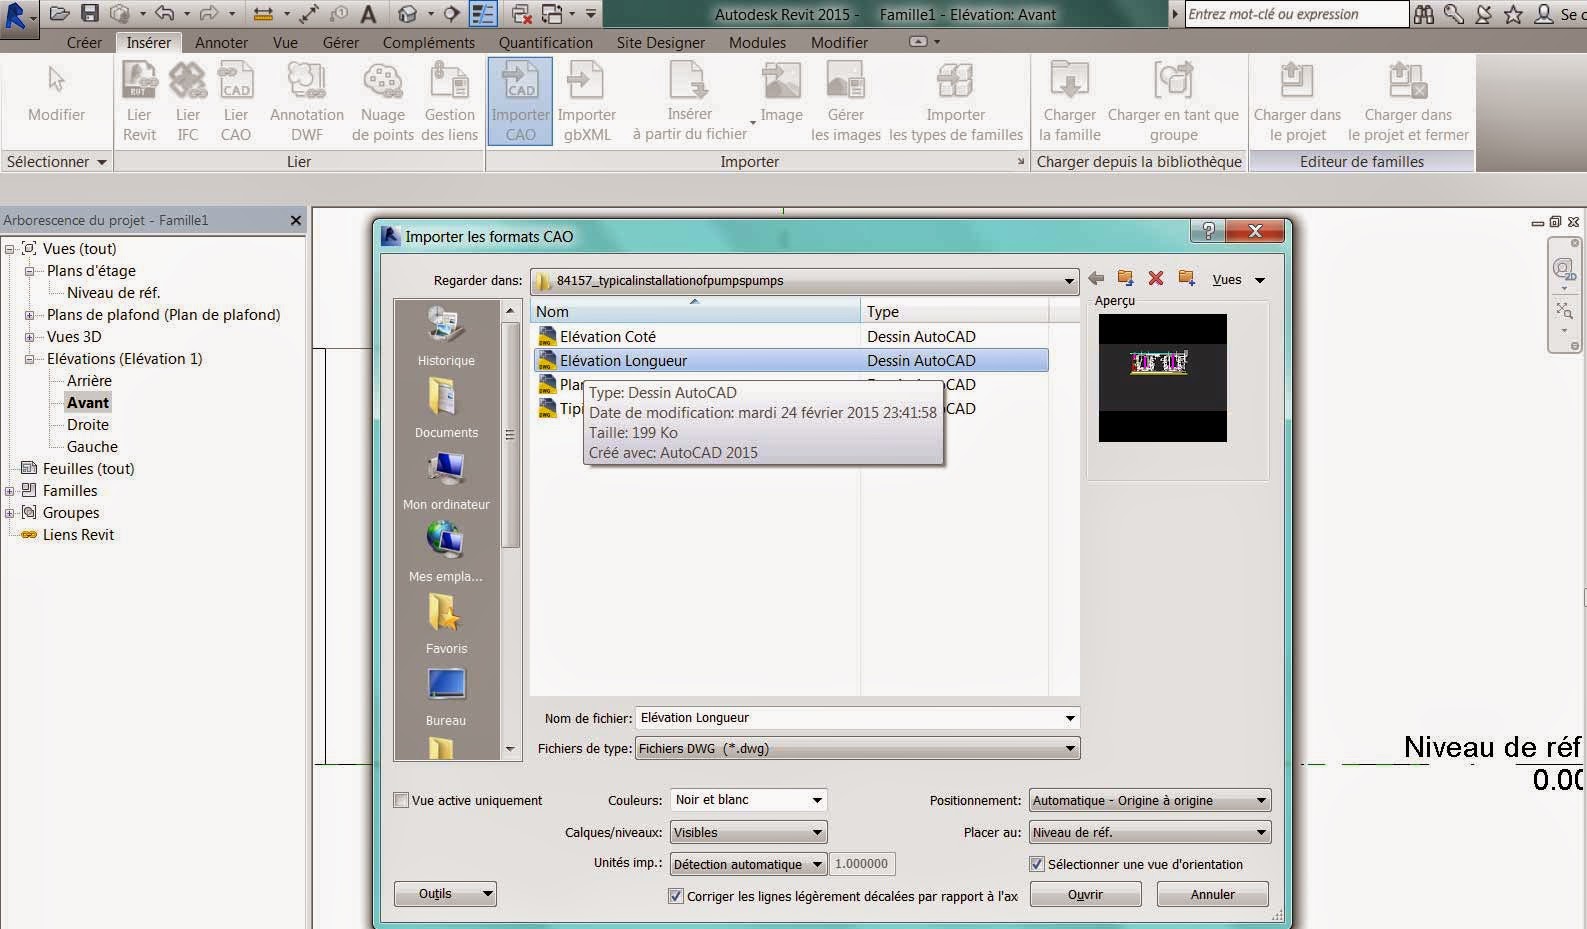
Task: Open Mon ordinateur in places sidebar
Action: click(x=446, y=480)
